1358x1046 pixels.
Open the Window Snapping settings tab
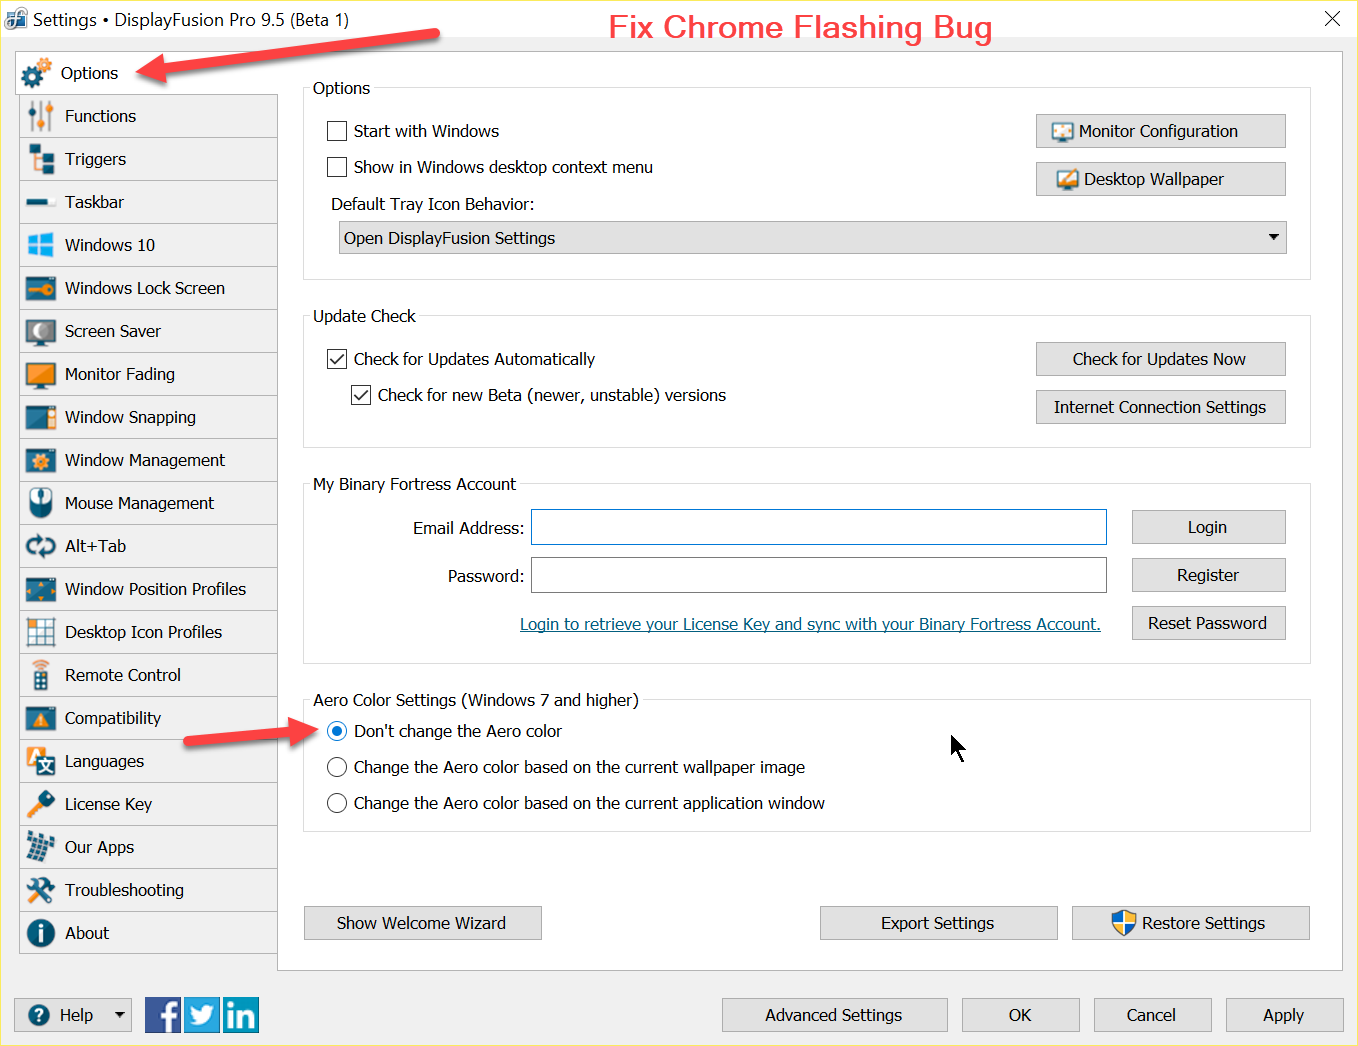130,417
